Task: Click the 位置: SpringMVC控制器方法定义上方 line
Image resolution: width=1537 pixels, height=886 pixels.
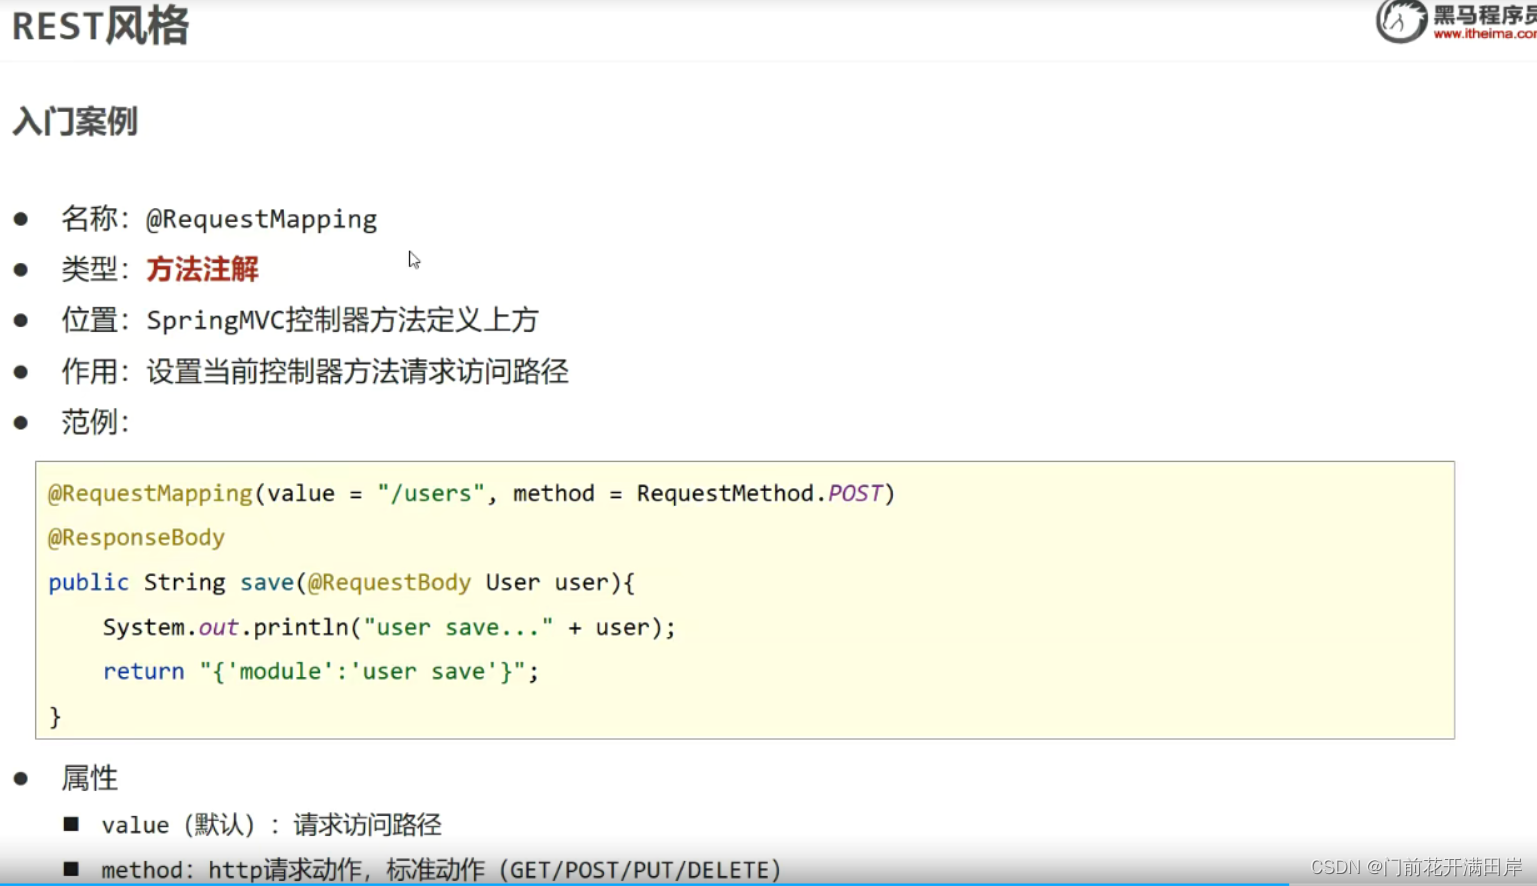Action: point(300,320)
